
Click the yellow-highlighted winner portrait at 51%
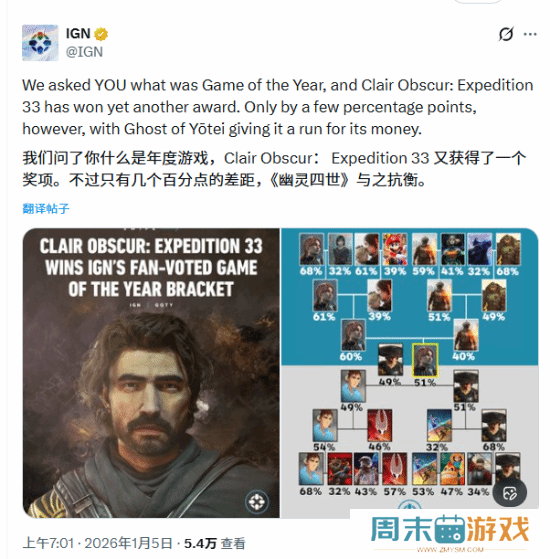pos(425,360)
